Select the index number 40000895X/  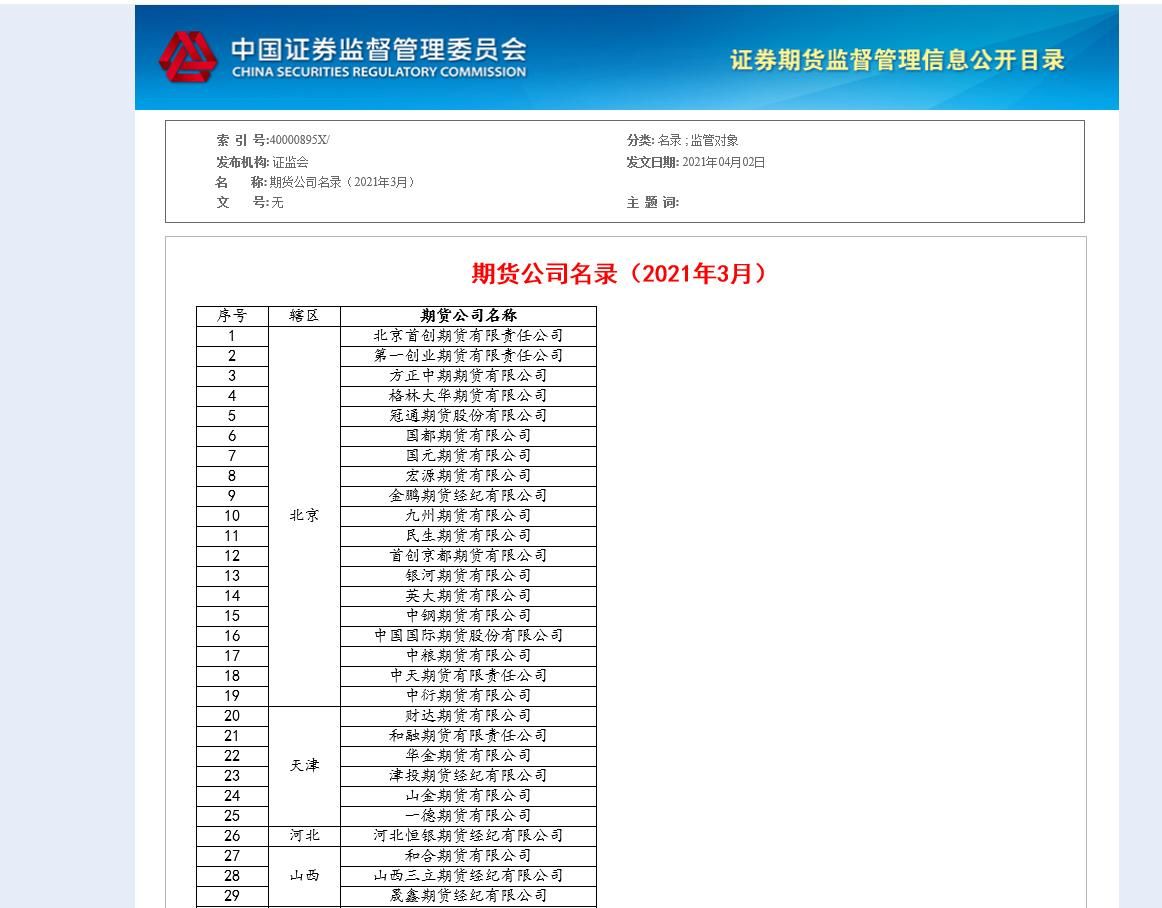coord(299,140)
